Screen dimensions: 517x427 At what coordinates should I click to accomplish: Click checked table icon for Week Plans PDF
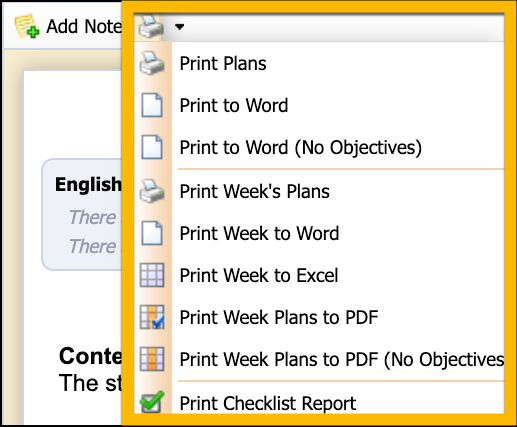coord(152,317)
